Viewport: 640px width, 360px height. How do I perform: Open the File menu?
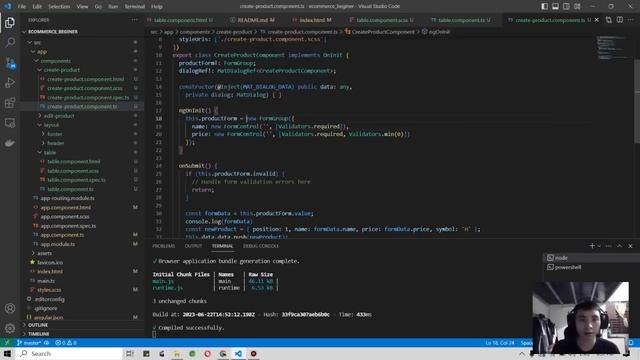(22, 7)
